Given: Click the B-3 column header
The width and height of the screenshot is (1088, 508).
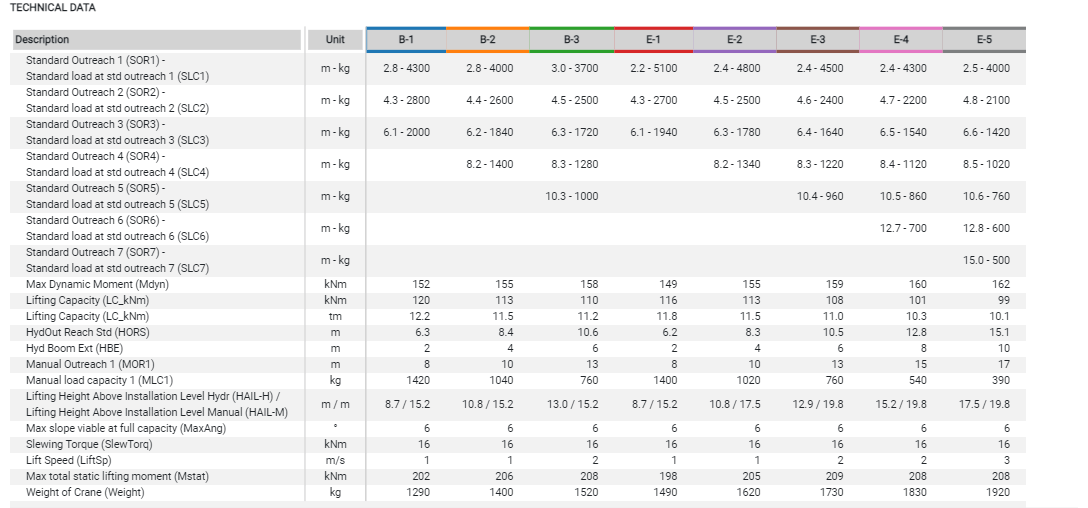Looking at the screenshot, I should click(x=571, y=39).
